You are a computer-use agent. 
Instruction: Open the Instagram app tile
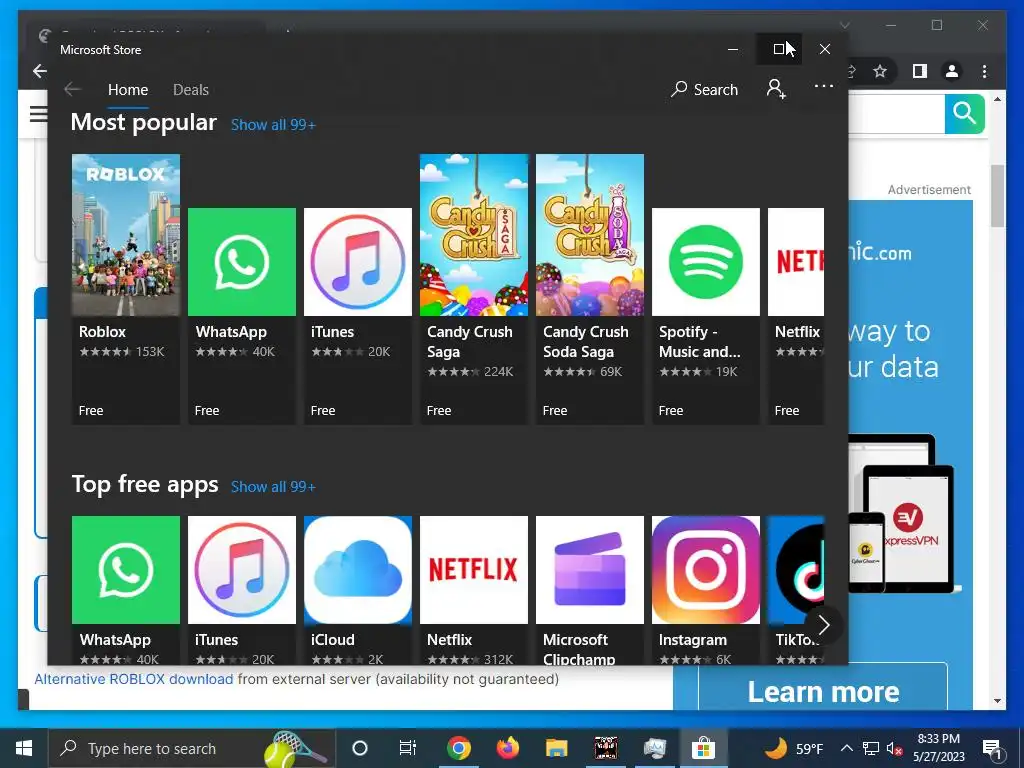706,590
